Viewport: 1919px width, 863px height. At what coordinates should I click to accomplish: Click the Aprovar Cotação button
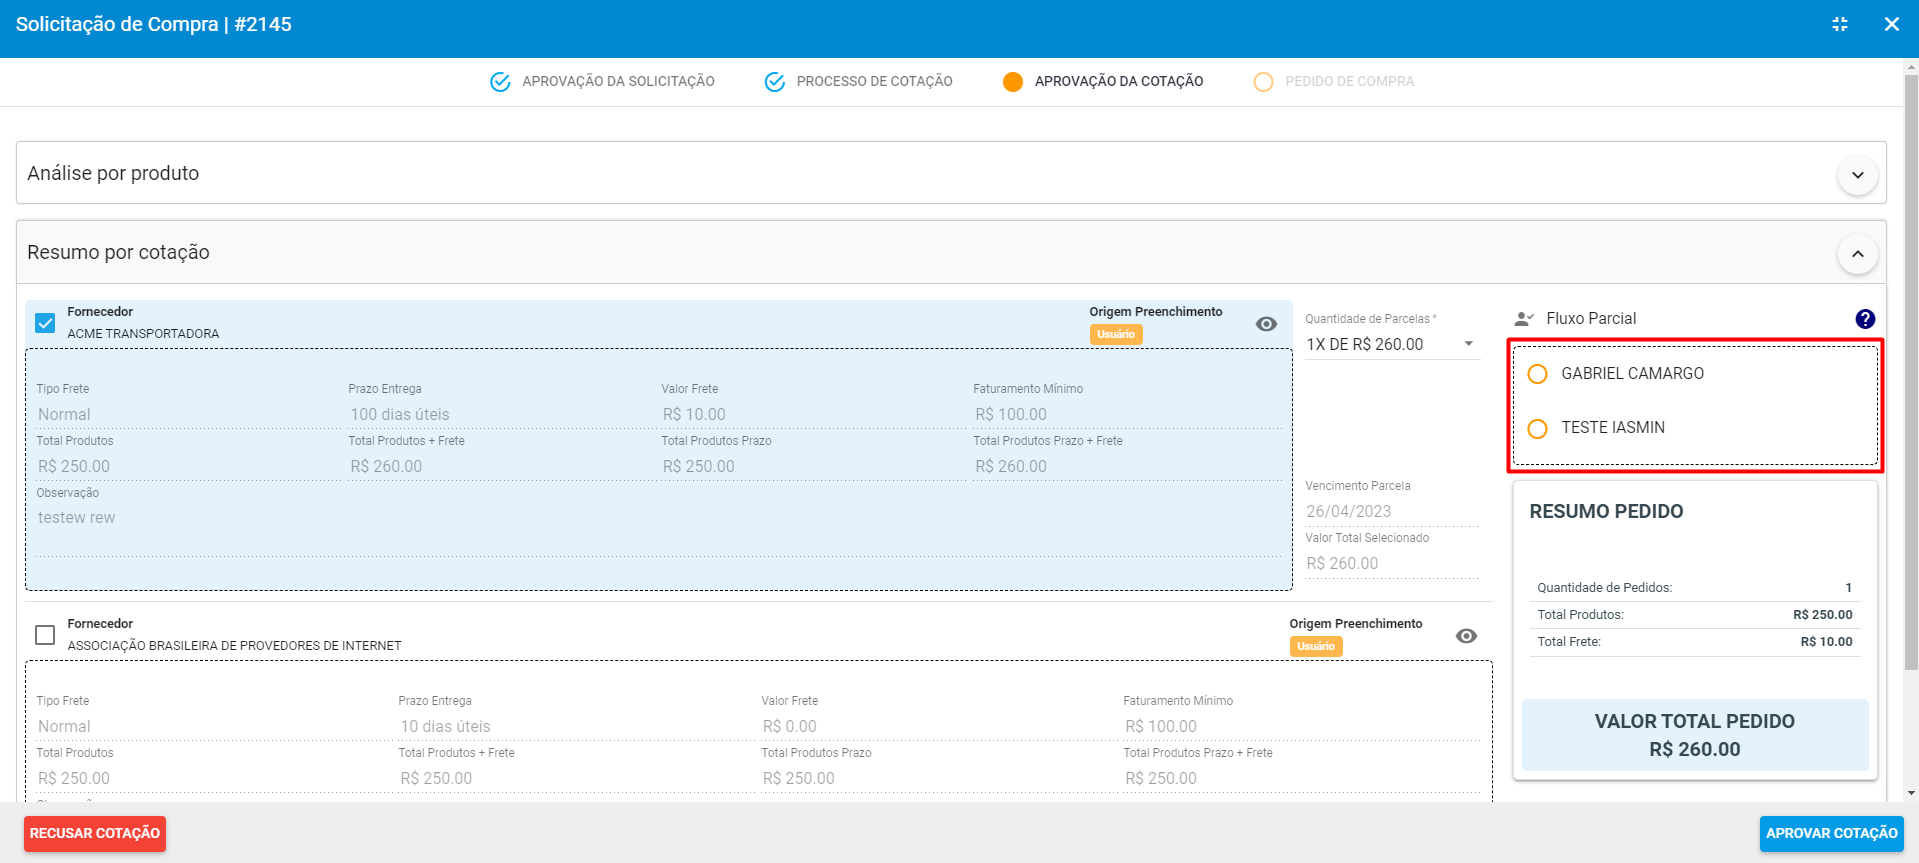point(1831,834)
